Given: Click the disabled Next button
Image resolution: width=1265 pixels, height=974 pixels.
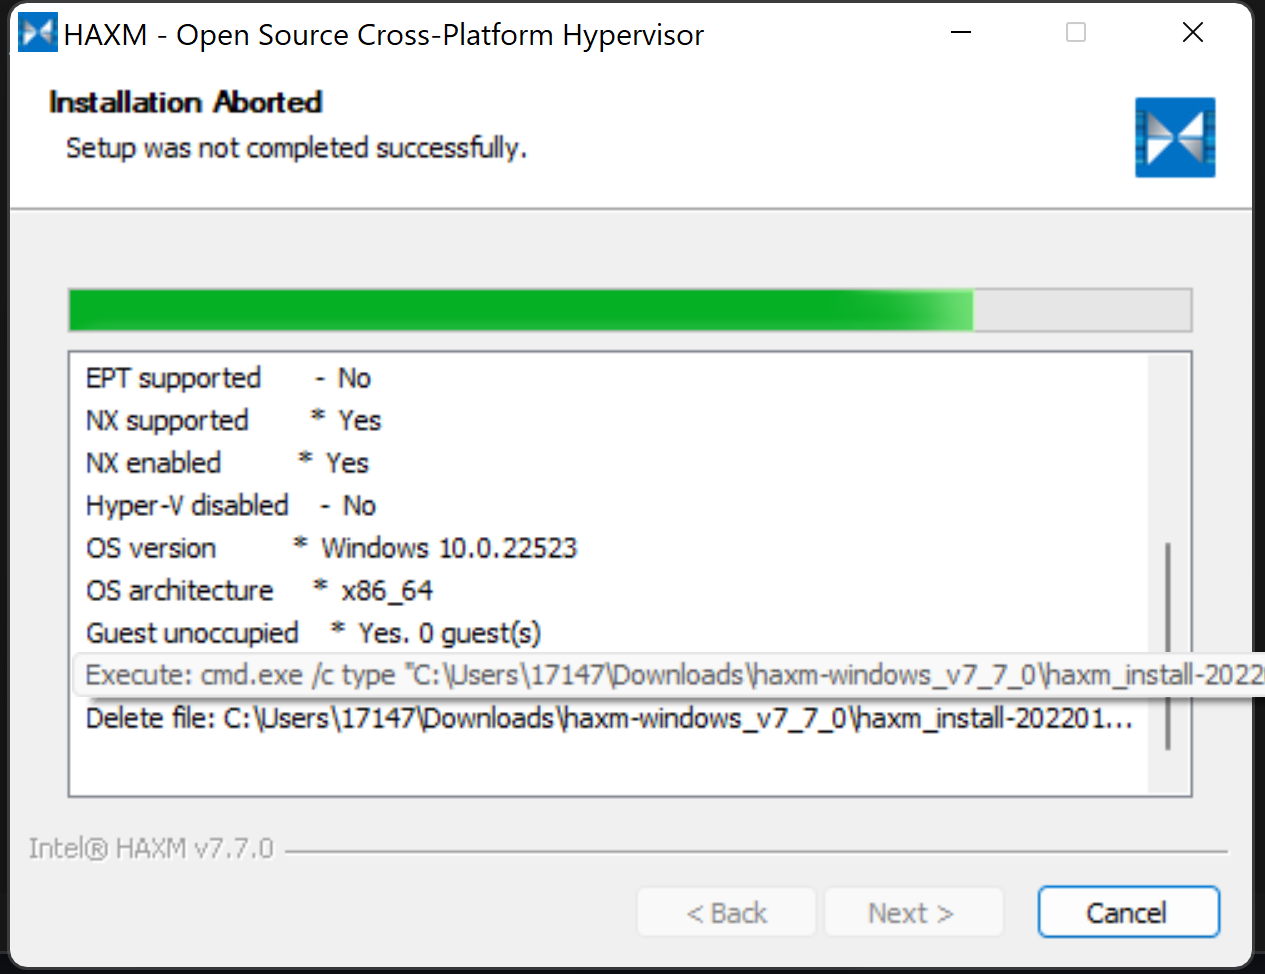Looking at the screenshot, I should pos(913,911).
